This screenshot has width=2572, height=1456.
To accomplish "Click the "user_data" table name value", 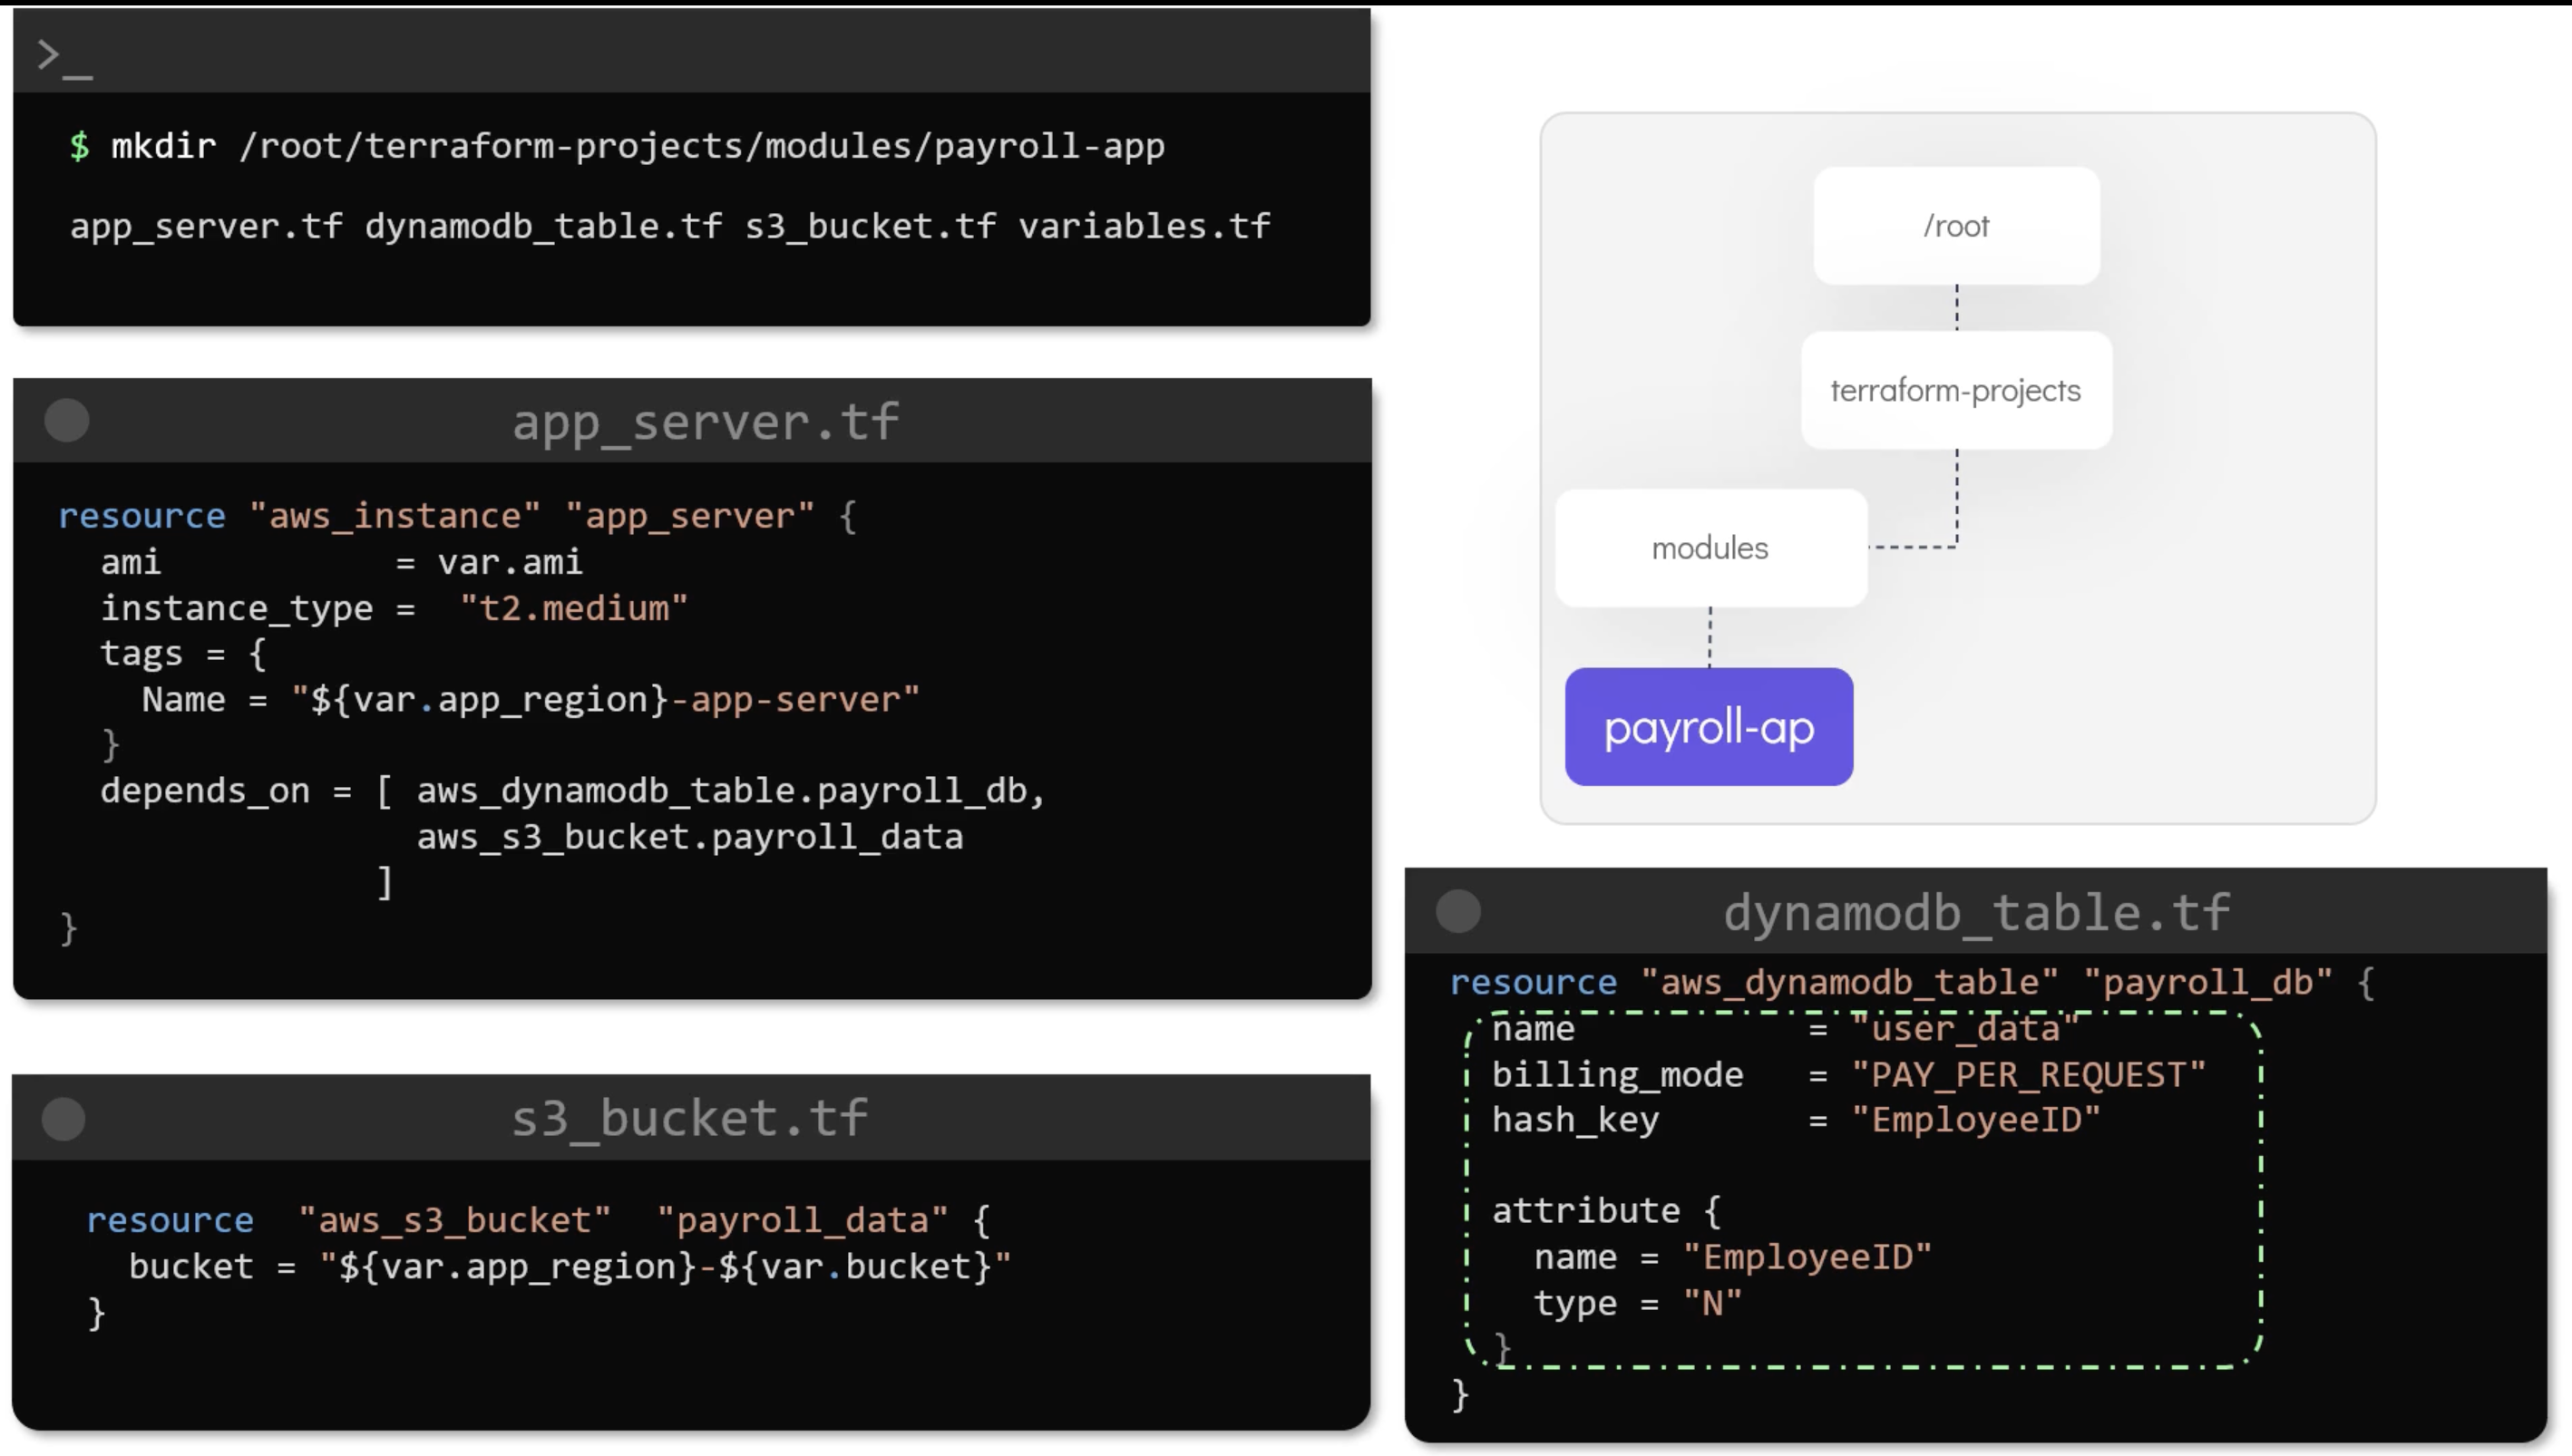I will click(1966, 1029).
